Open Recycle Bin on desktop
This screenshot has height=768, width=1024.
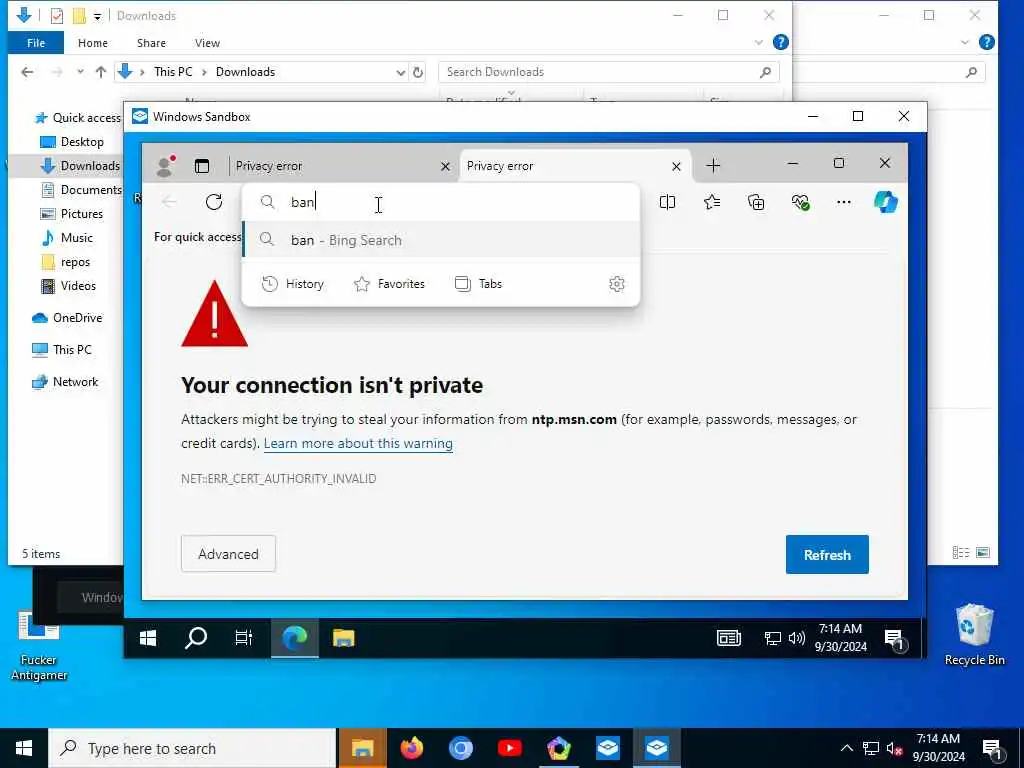[x=974, y=635]
